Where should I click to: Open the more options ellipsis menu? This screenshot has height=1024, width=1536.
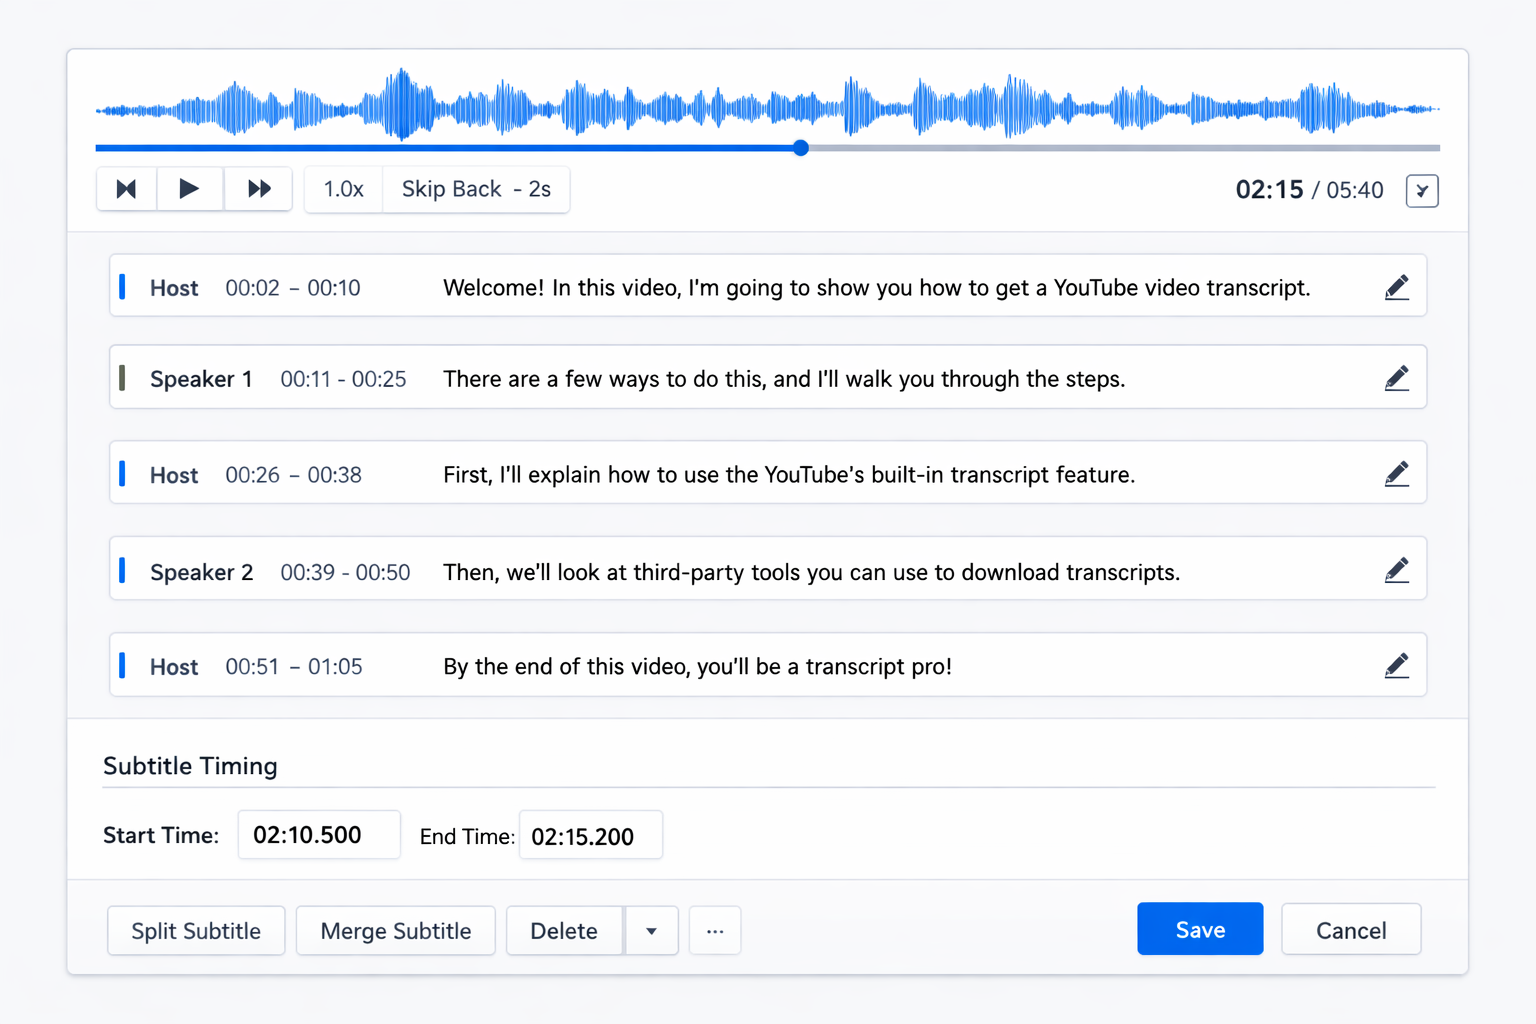click(715, 931)
